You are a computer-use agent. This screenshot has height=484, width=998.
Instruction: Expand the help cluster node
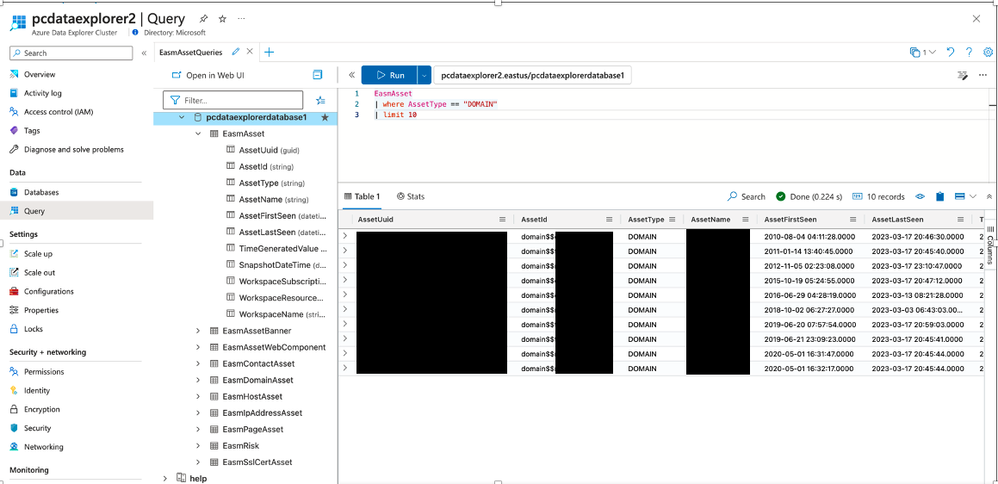pyautogui.click(x=165, y=478)
